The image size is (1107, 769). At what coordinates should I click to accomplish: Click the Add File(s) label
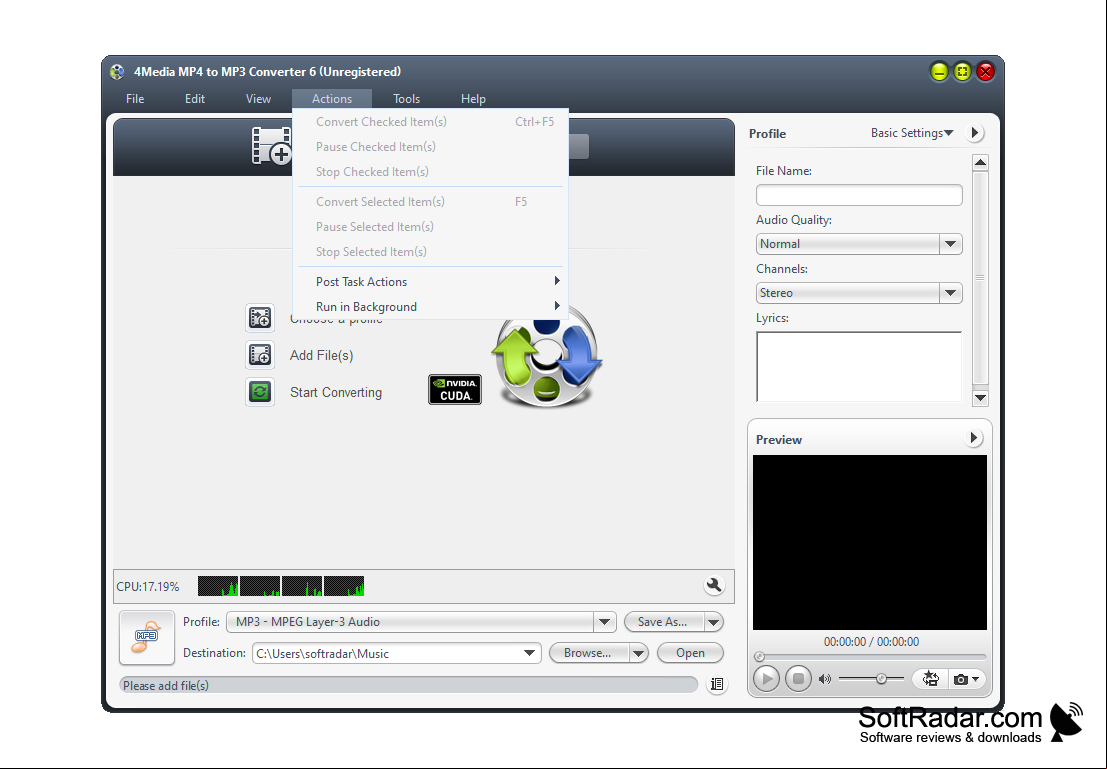(321, 355)
